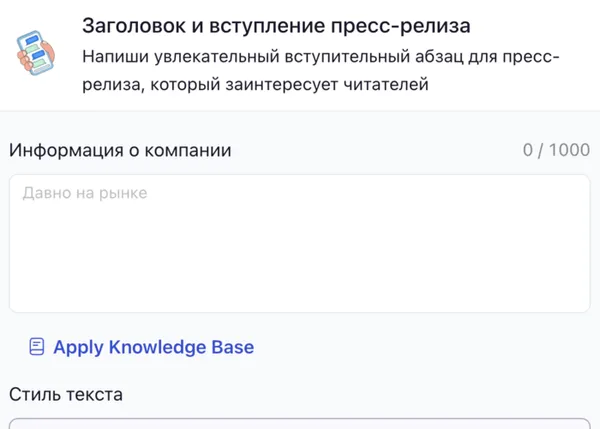Click the Заголовок и вступление пресс-релиза heading
The height and width of the screenshot is (429, 600).
[x=276, y=25]
